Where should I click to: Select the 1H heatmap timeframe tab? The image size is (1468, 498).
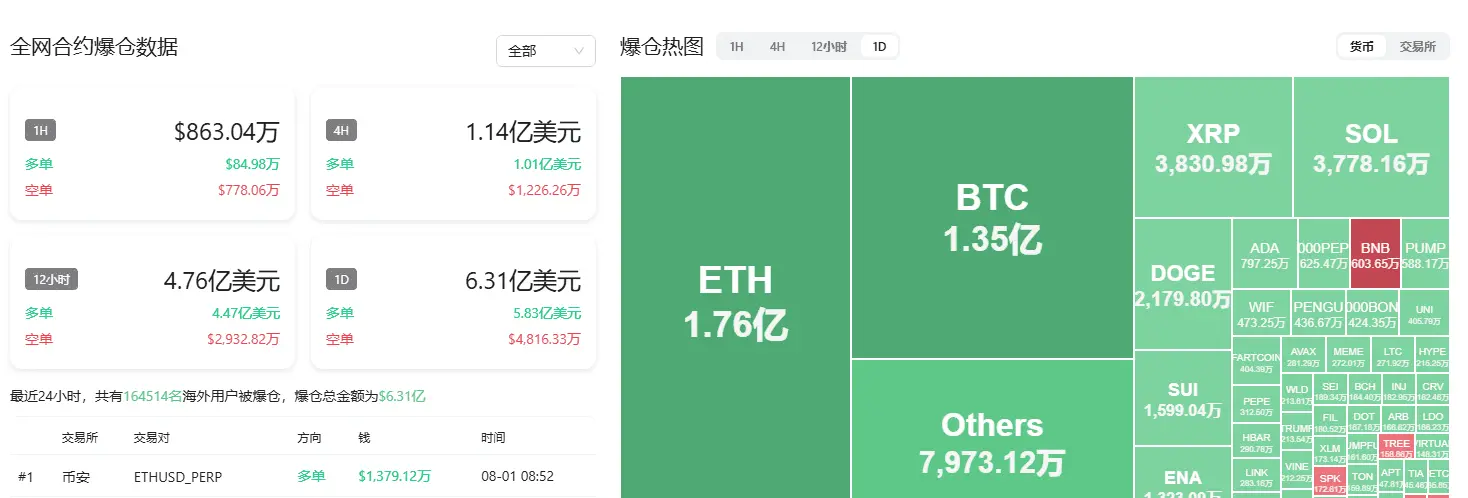tap(736, 47)
